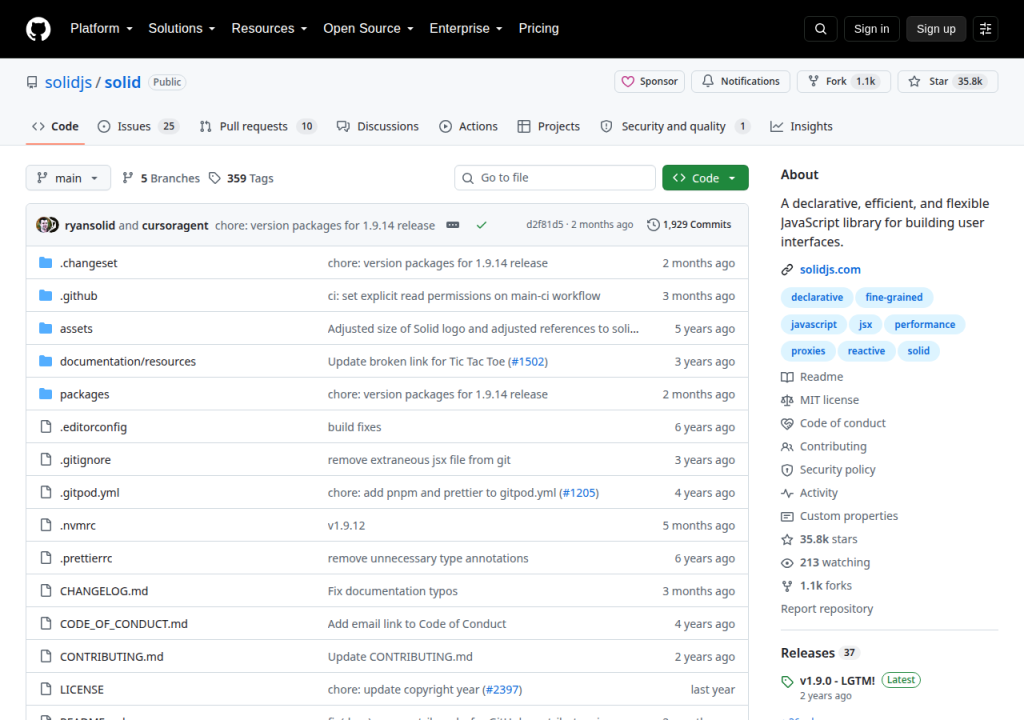Open the search magnifier button

pyautogui.click(x=820, y=29)
